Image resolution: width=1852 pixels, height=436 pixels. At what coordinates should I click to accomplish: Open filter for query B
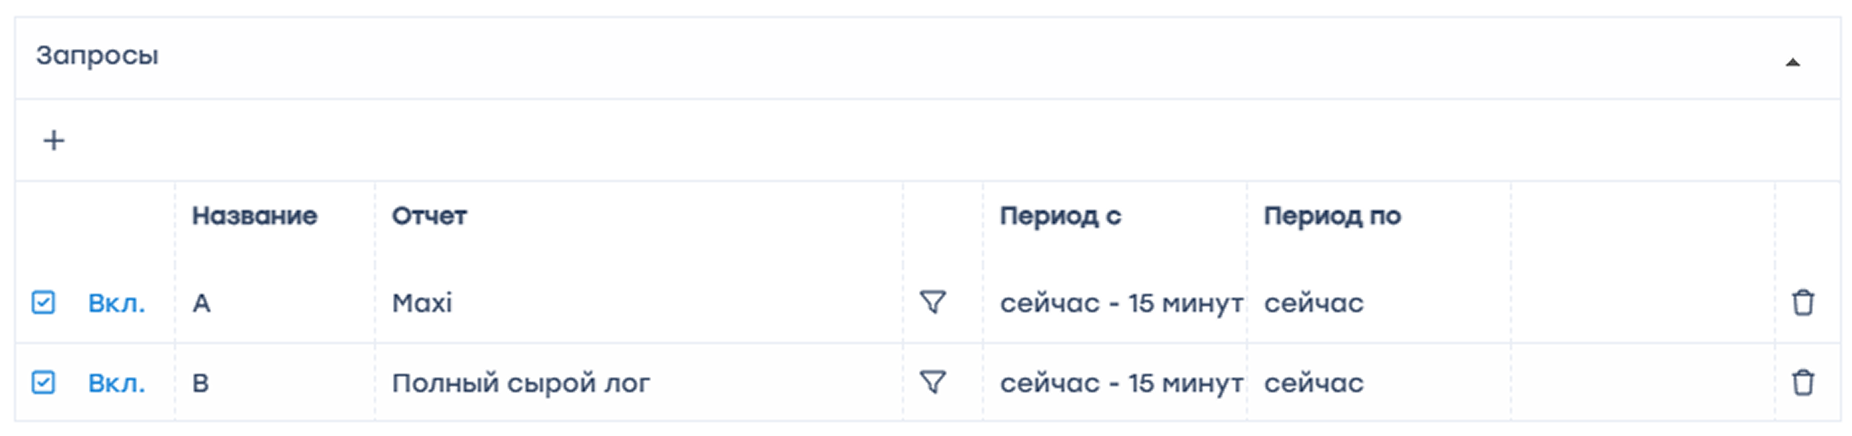click(932, 382)
